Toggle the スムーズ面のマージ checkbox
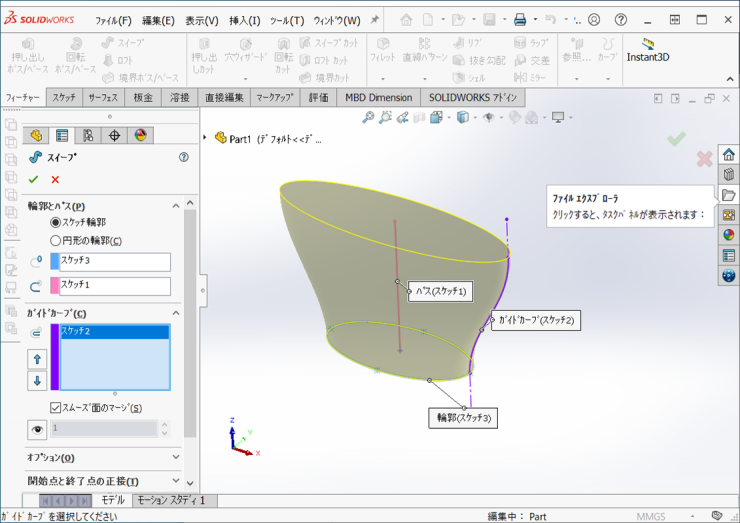 tap(56, 407)
